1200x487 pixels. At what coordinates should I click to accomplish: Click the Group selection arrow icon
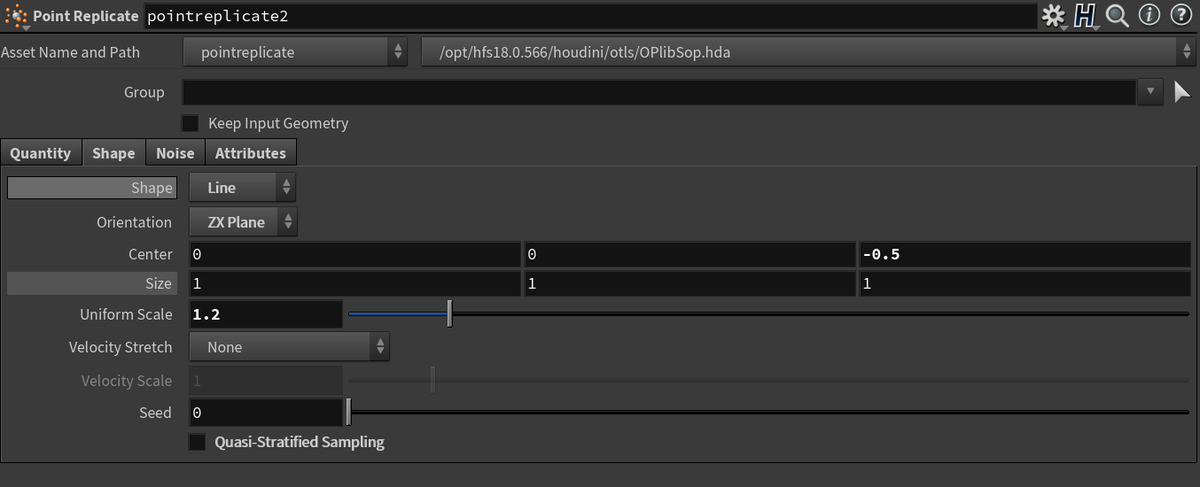point(1182,92)
